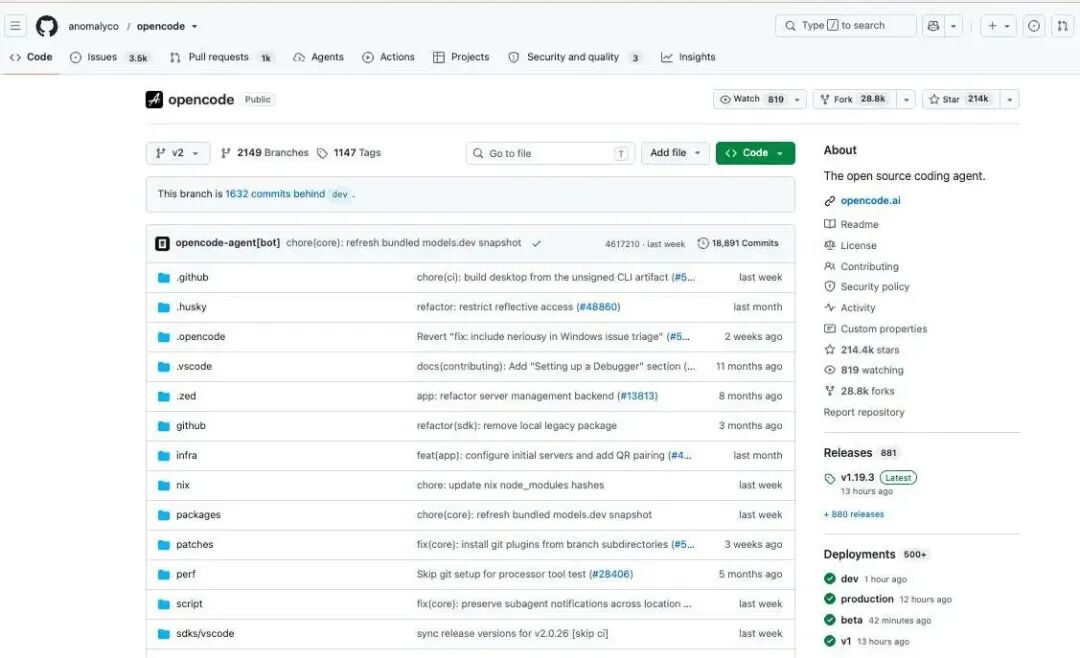Open pull request #48860 link
This screenshot has width=1080, height=658.
pos(598,307)
